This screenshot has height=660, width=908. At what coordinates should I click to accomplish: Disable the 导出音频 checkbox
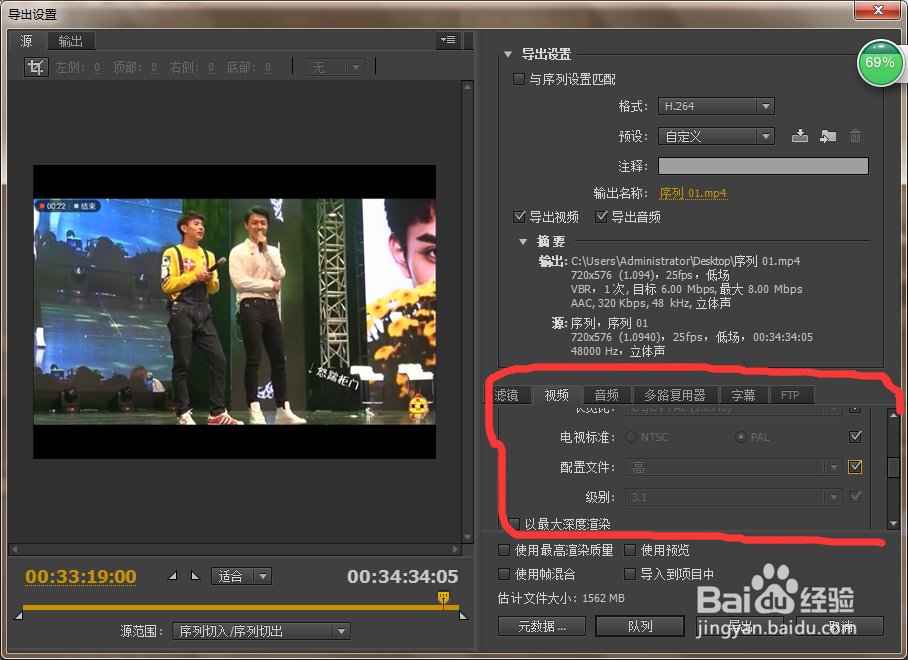pos(601,216)
